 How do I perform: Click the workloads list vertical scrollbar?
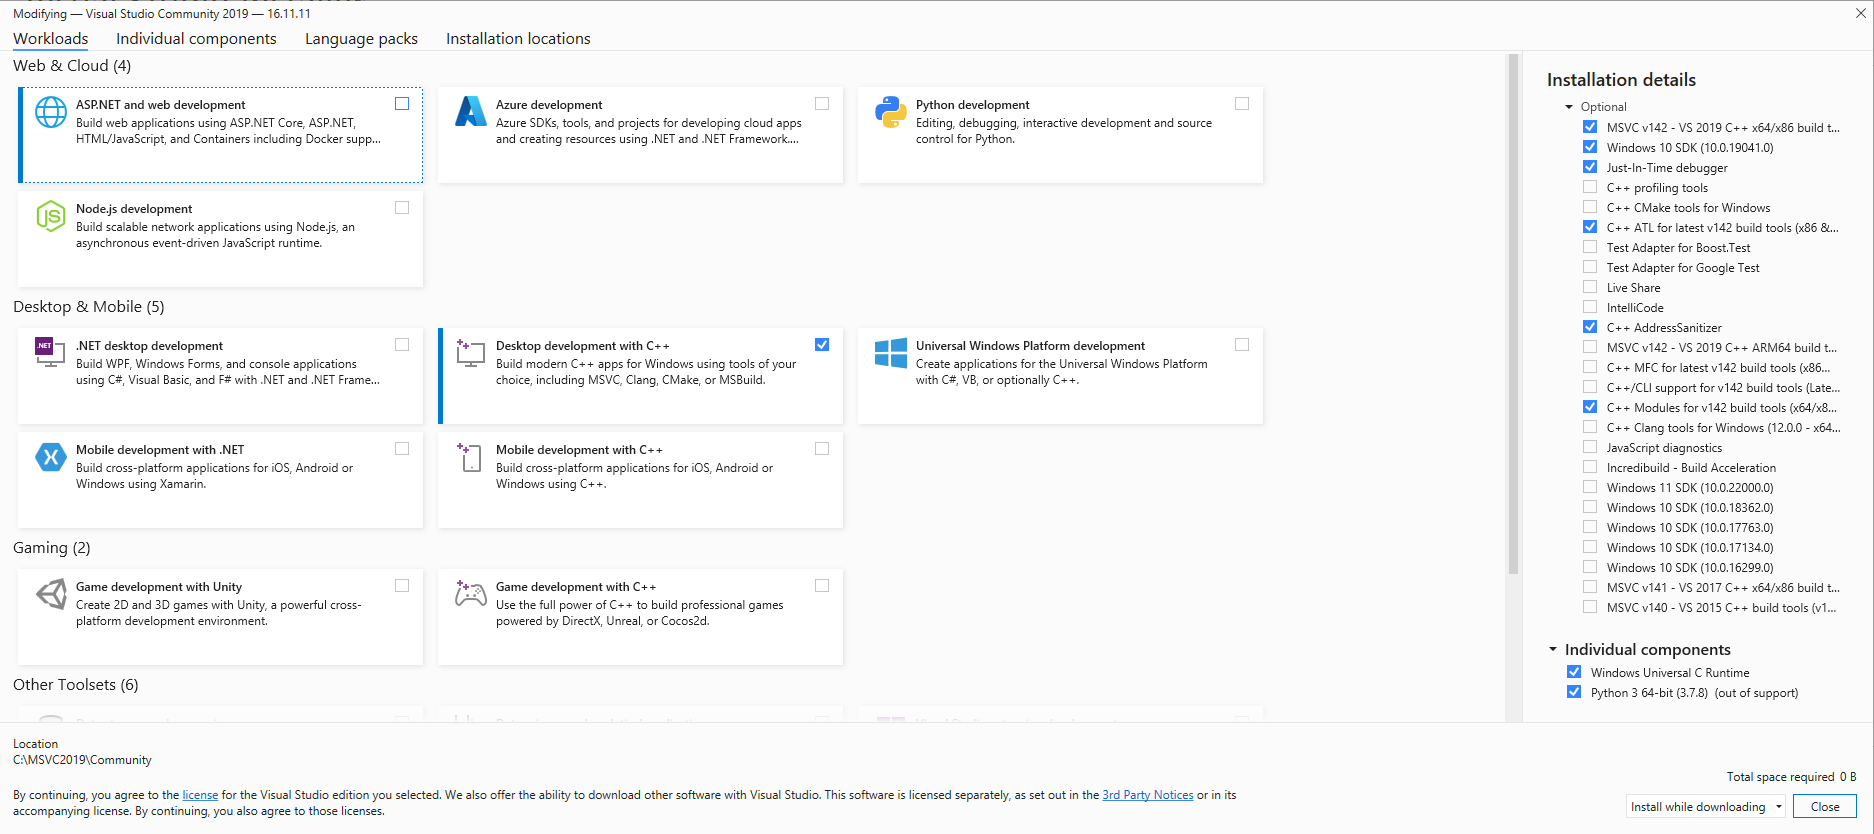click(x=1513, y=320)
